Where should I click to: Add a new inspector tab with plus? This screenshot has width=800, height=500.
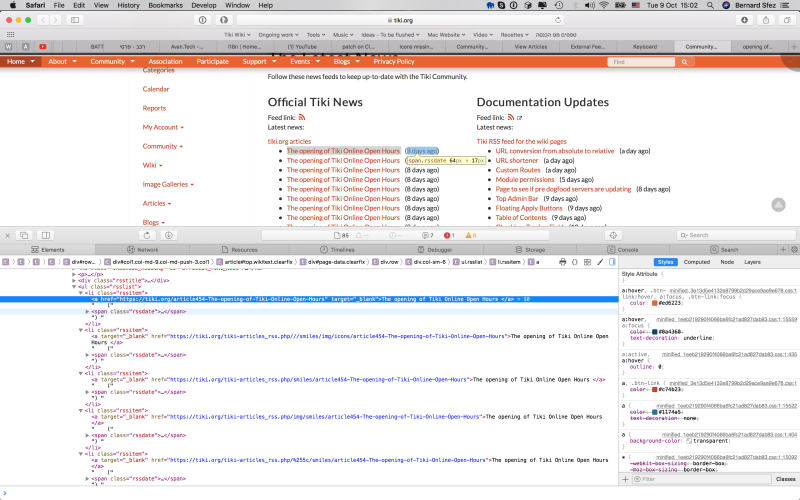point(783,249)
